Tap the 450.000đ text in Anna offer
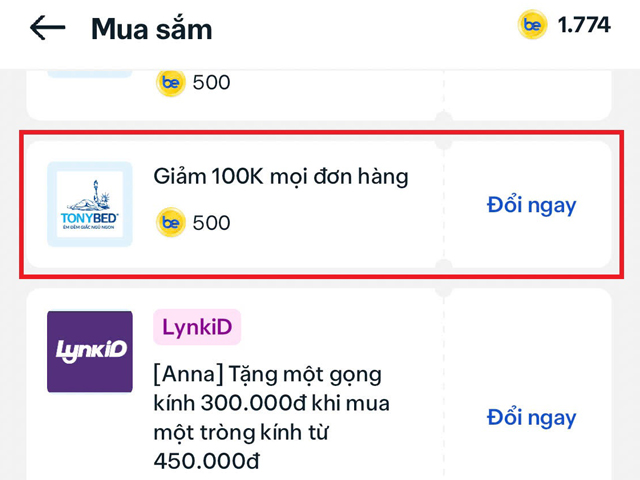This screenshot has width=640, height=480. 207,461
